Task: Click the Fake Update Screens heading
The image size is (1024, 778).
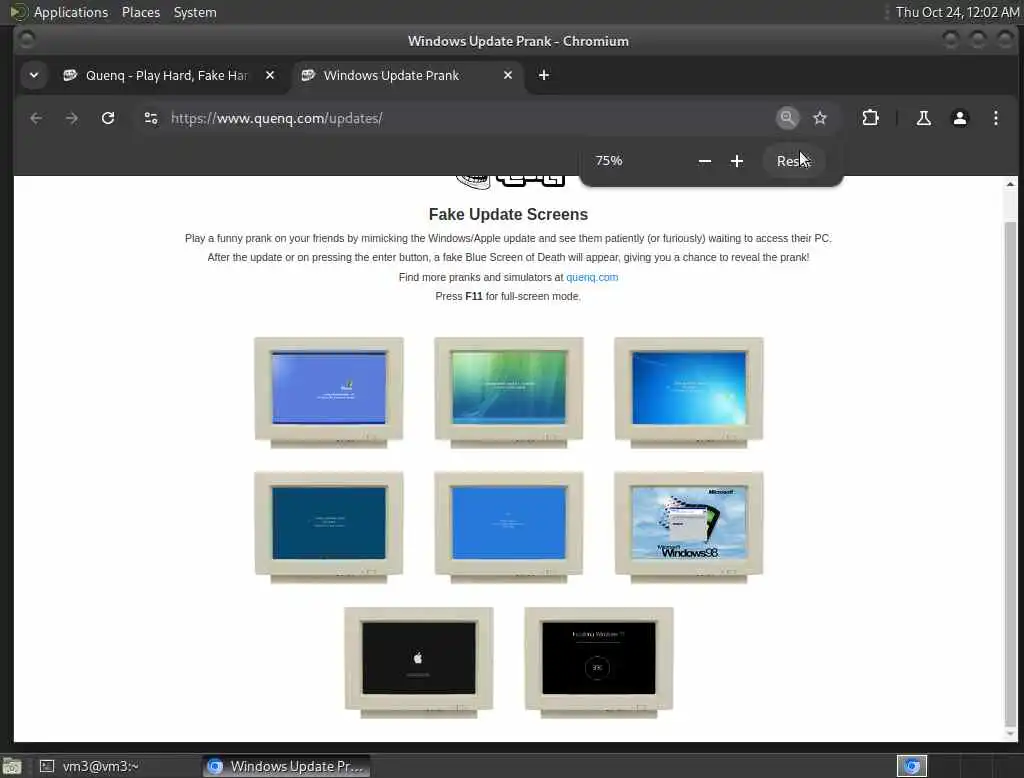Action: pos(508,214)
